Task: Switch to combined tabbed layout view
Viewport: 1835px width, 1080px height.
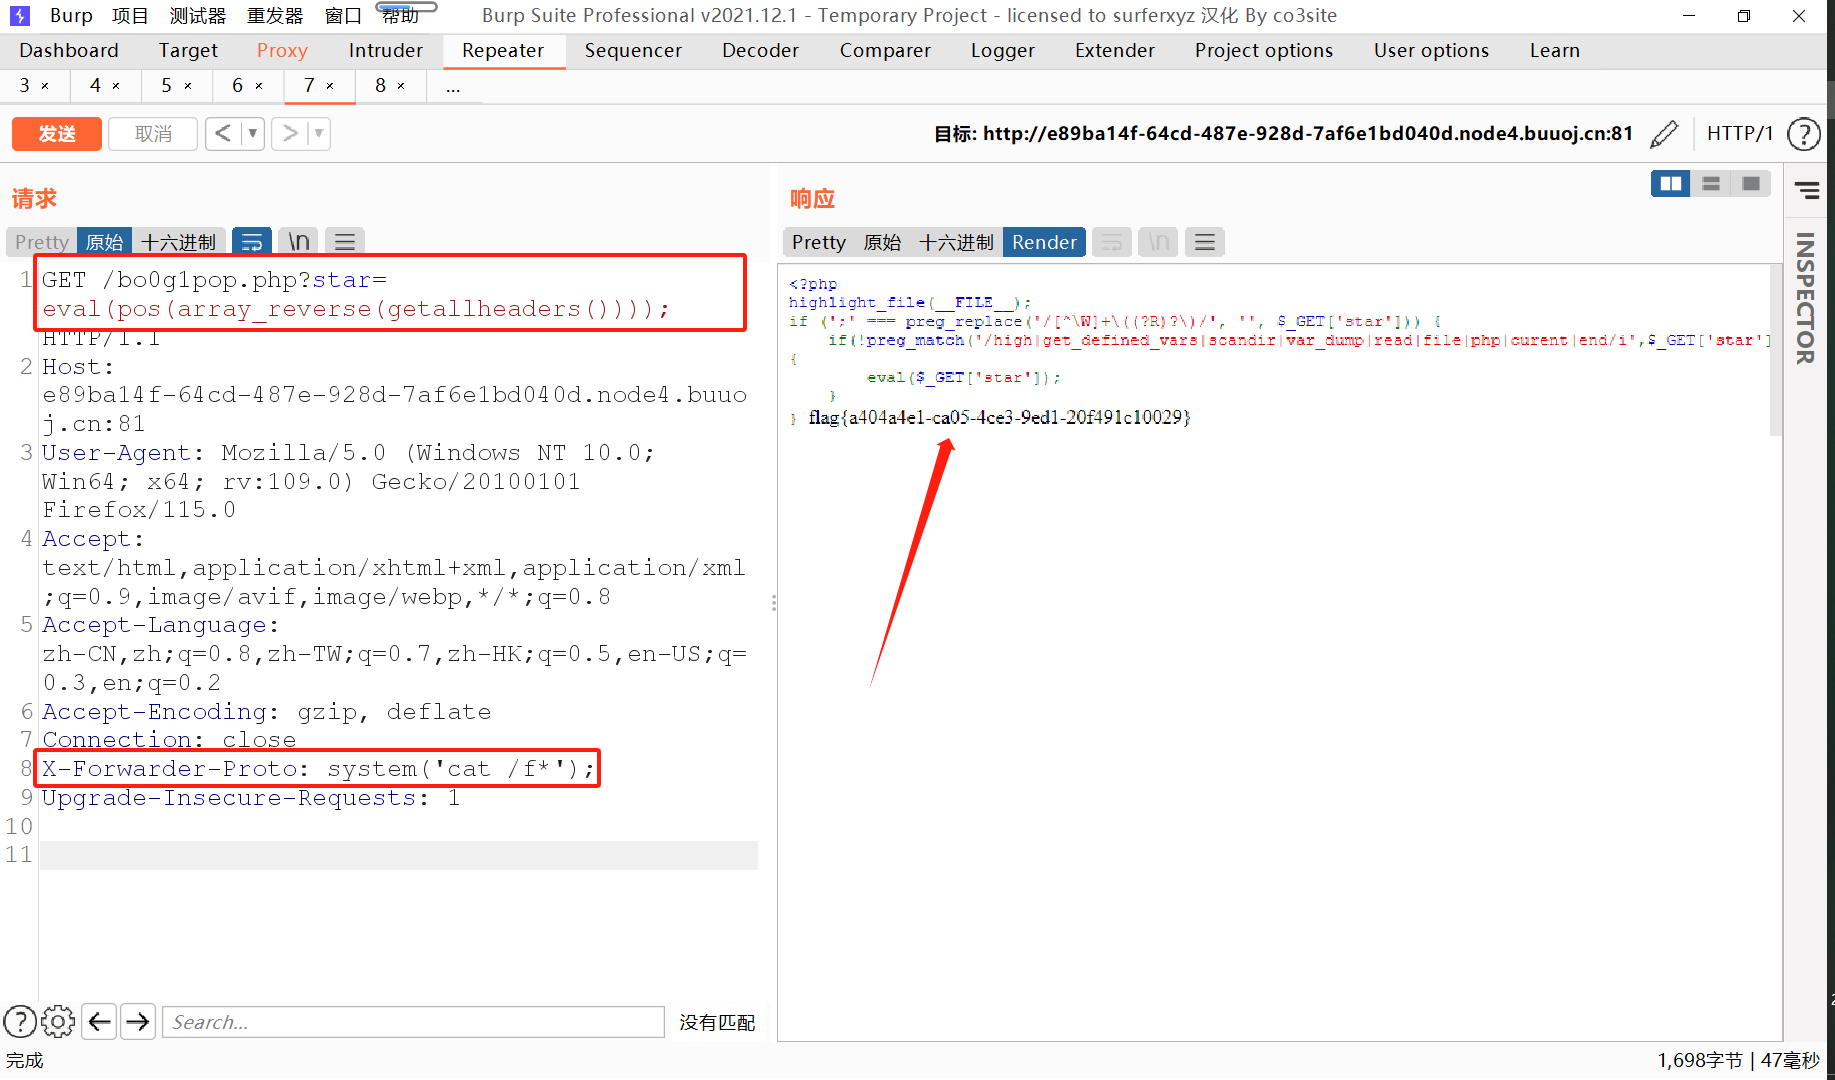Action: 1751,184
